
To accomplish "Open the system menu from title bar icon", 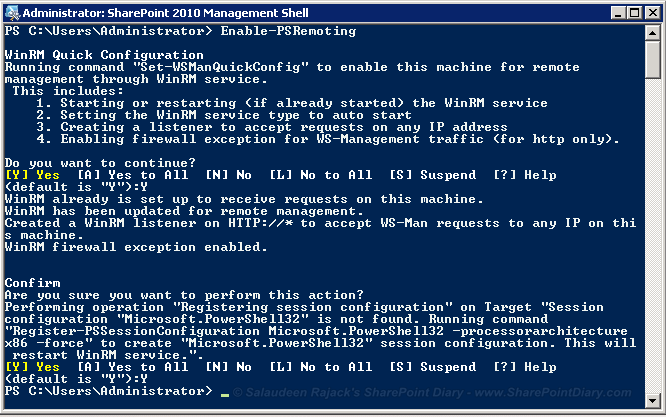I will click(x=12, y=13).
